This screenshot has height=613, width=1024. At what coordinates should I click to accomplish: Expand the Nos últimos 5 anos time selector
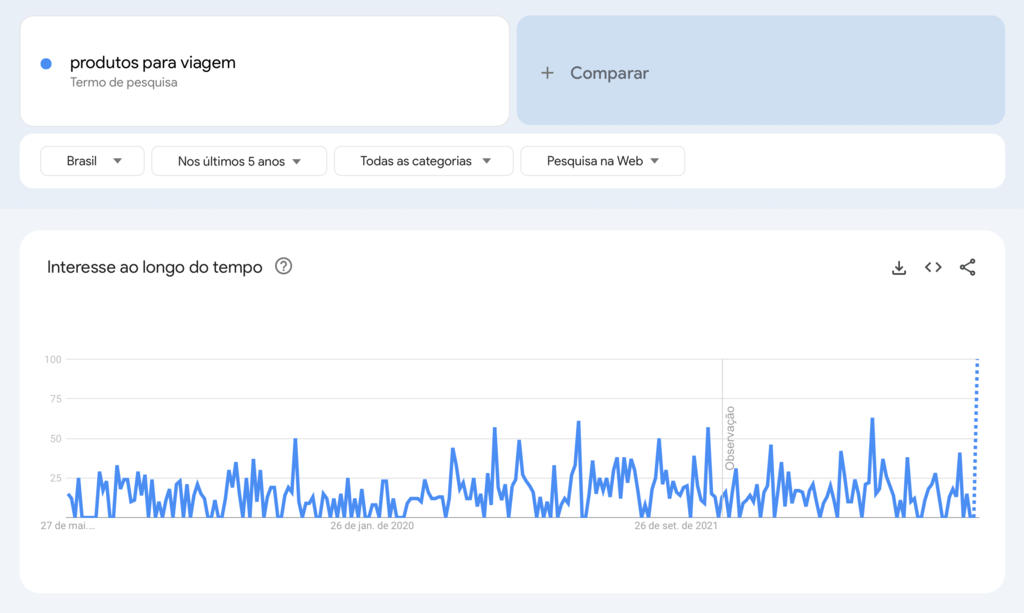point(239,160)
